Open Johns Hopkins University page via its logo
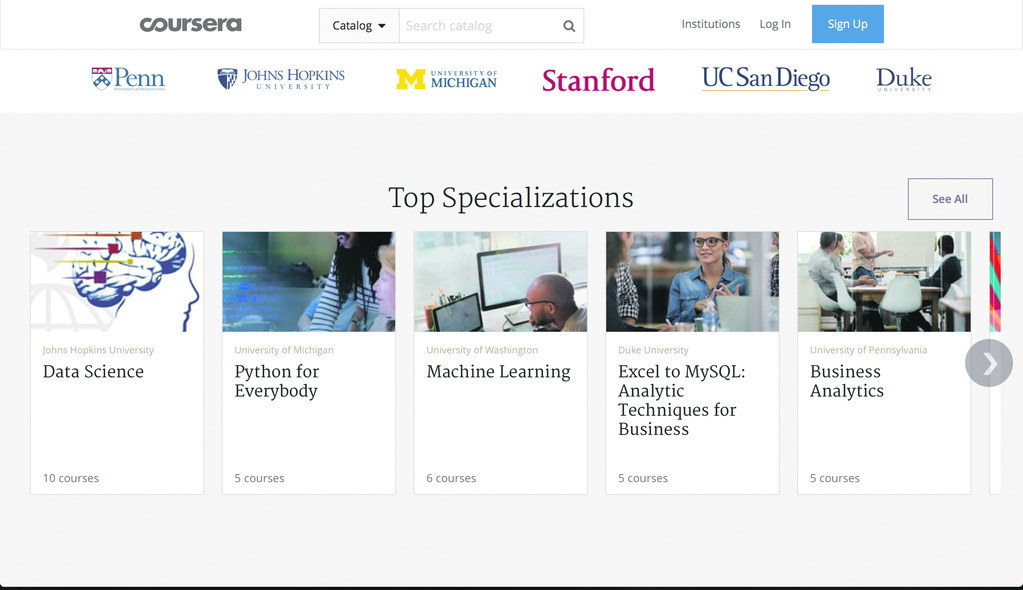 (280, 77)
